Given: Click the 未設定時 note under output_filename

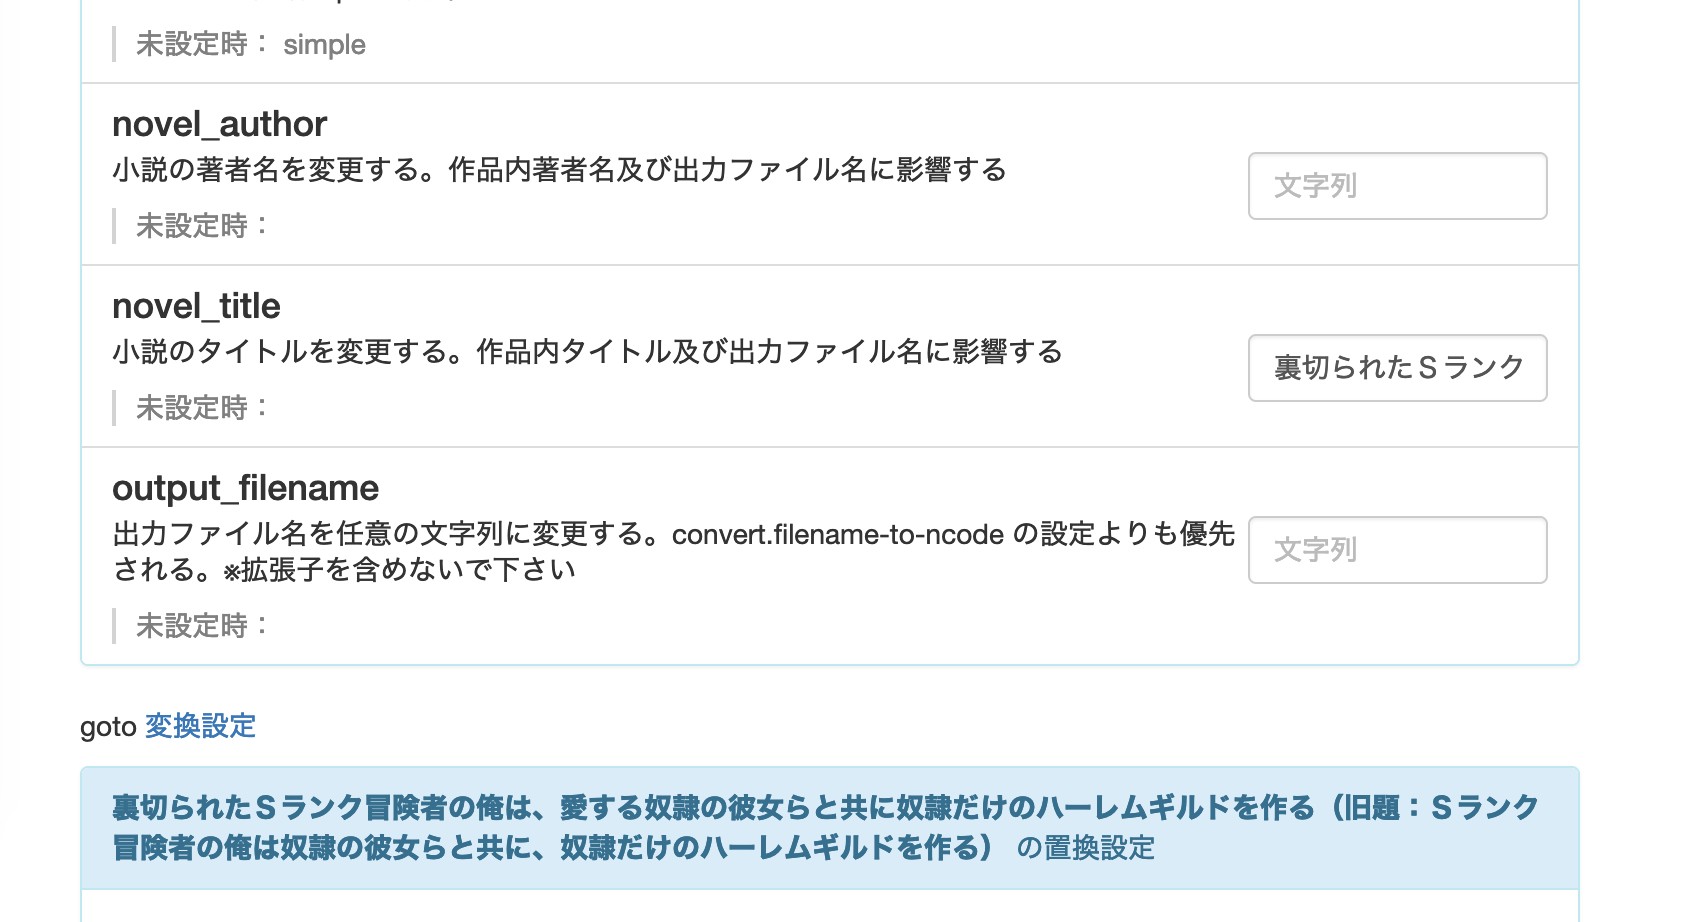Looking at the screenshot, I should pyautogui.click(x=203, y=626).
